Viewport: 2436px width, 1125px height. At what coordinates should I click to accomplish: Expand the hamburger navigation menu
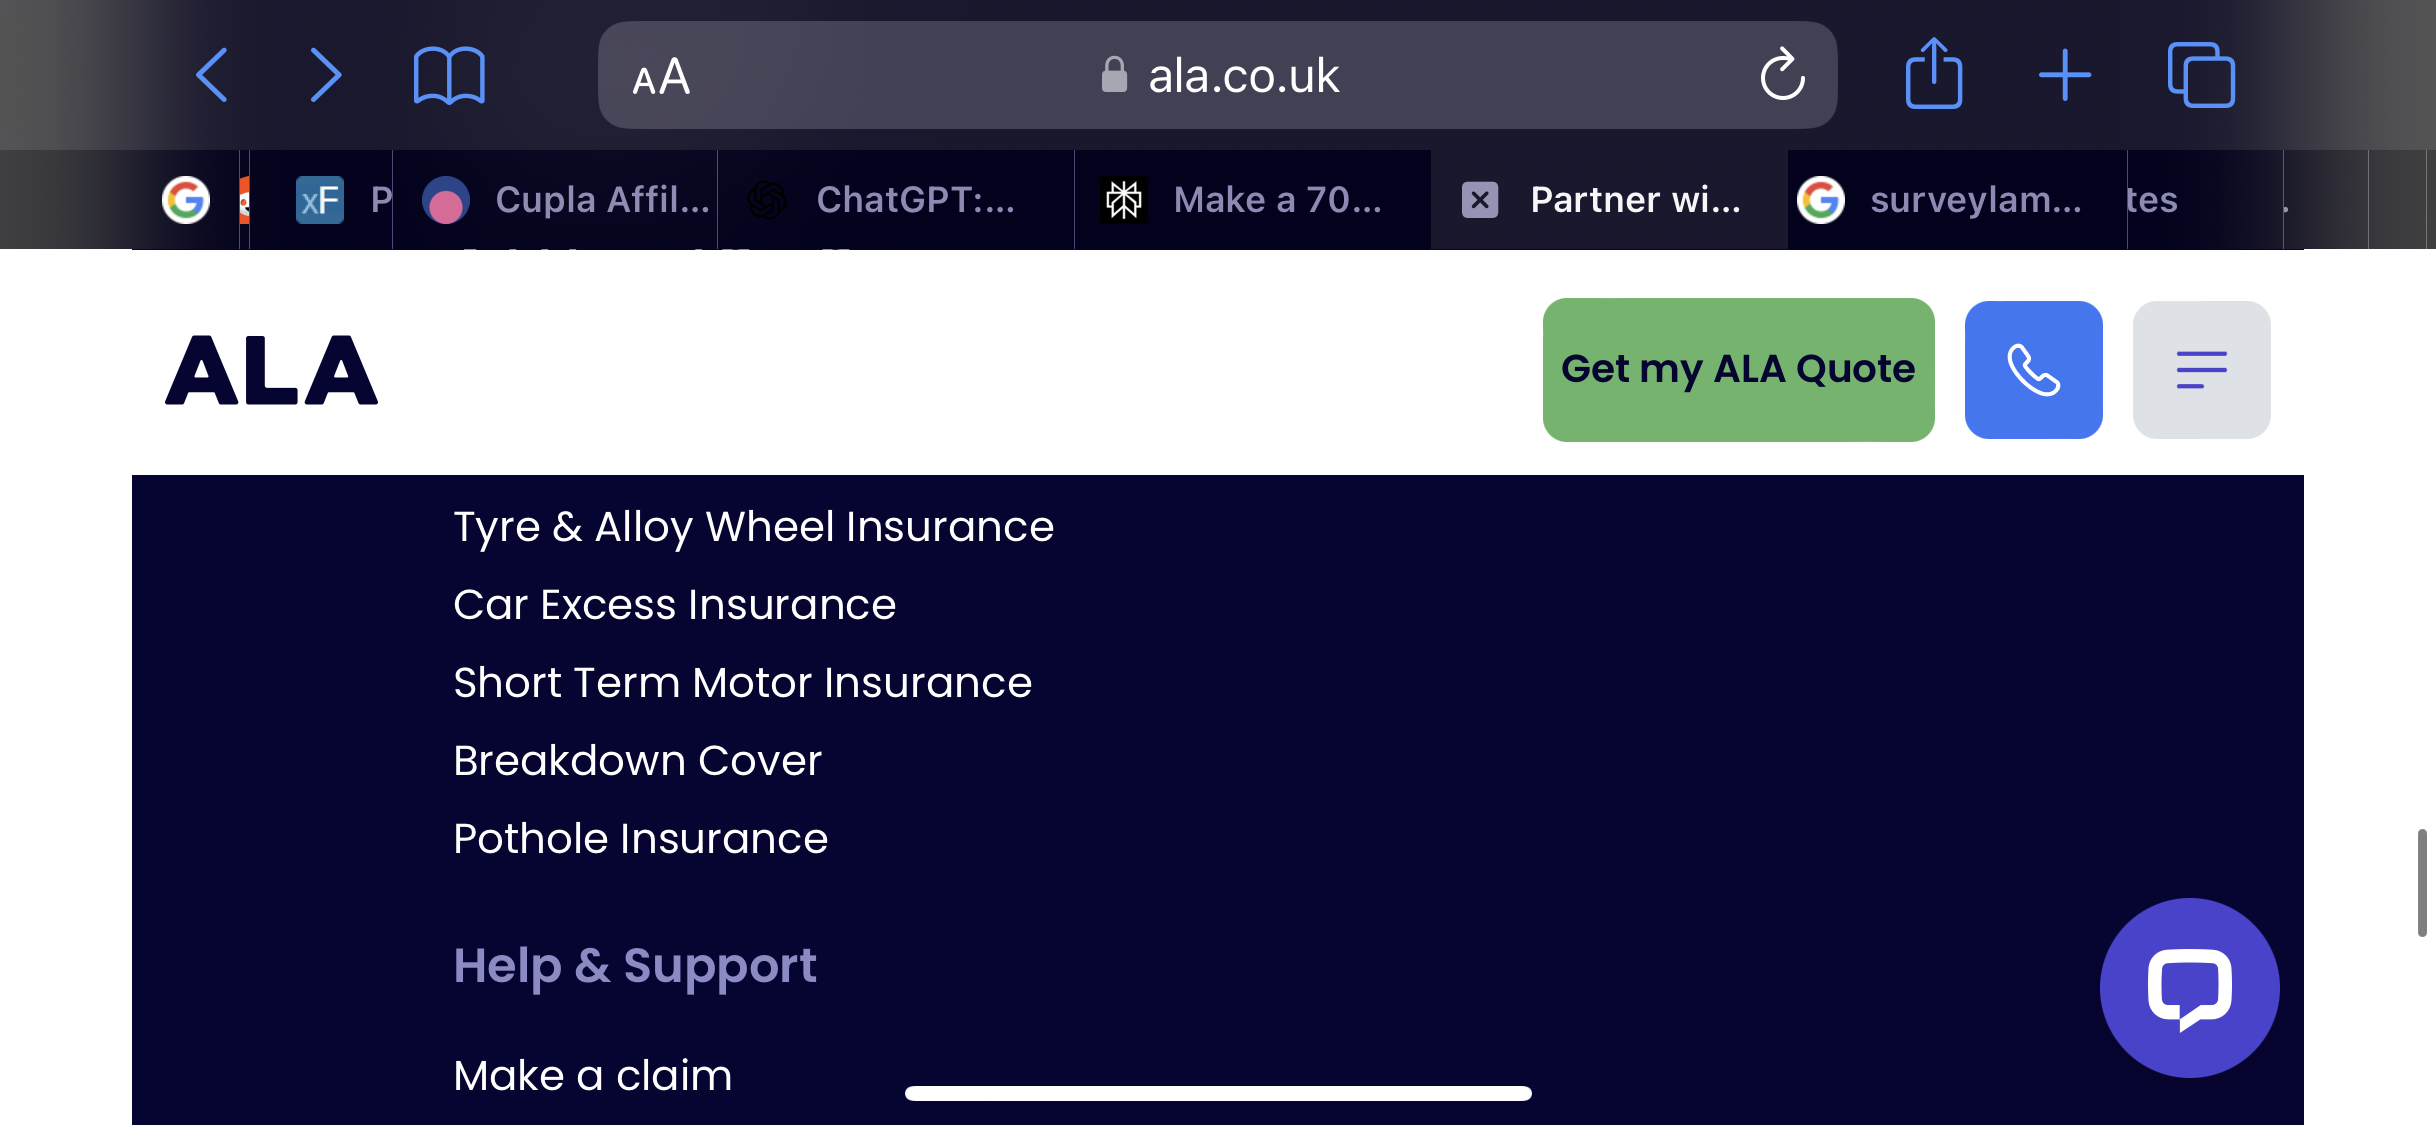tap(2201, 370)
